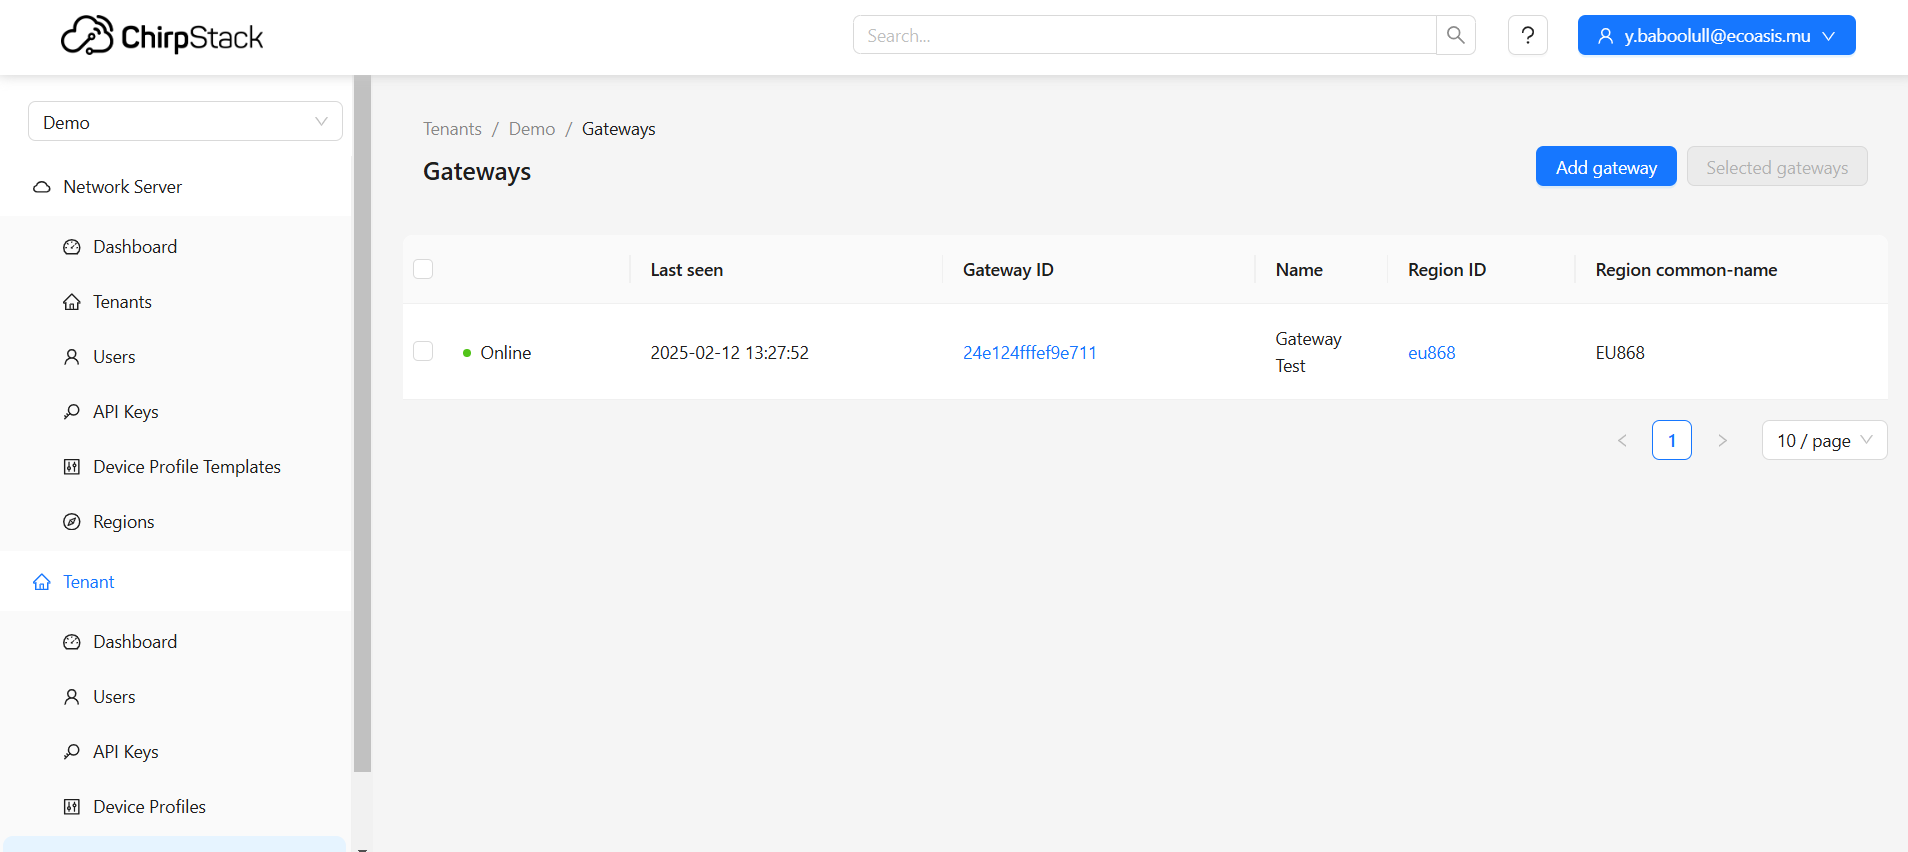The width and height of the screenshot is (1908, 852).
Task: Click the Tenants house icon in sidebar
Action: [72, 302]
